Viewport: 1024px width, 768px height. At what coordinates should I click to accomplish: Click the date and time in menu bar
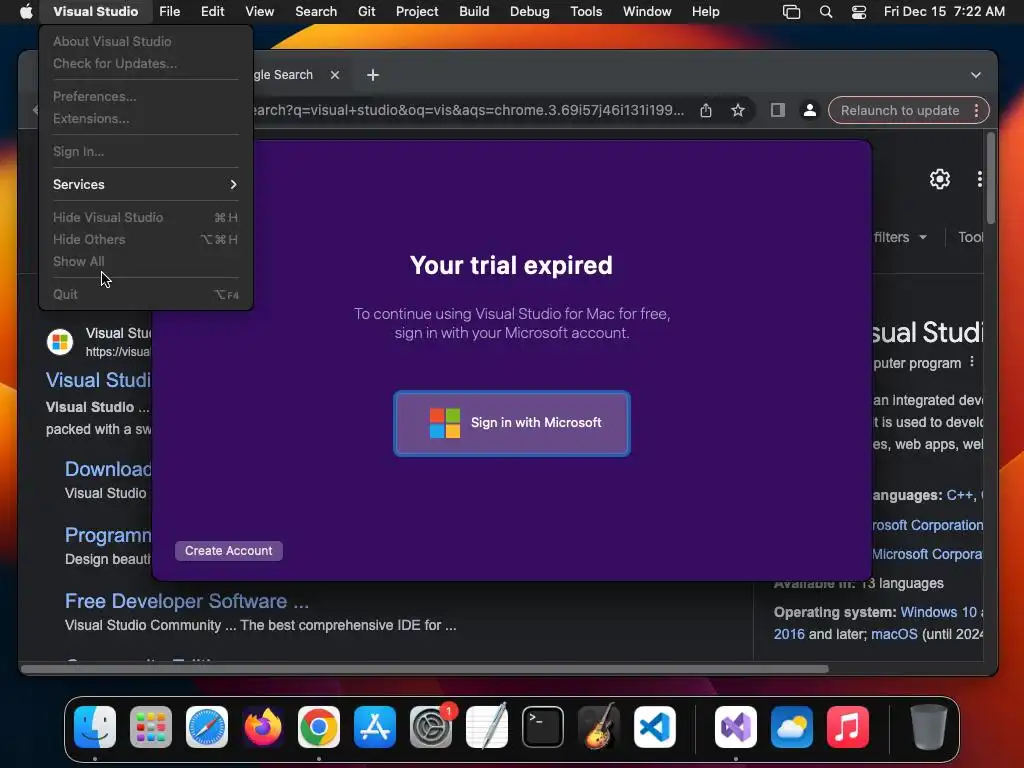944,11
